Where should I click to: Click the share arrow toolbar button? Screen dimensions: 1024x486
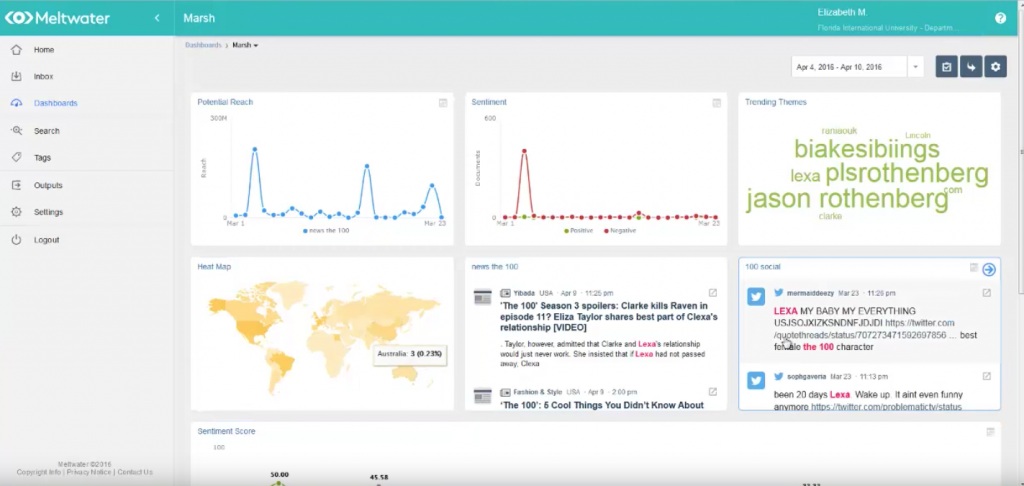click(x=971, y=67)
